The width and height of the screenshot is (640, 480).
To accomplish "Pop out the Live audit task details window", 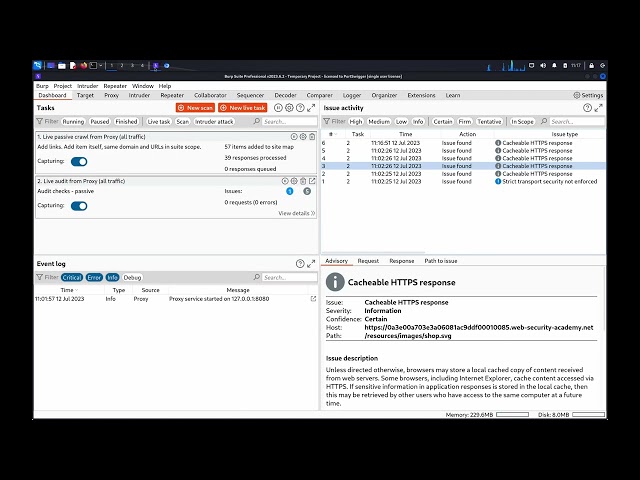I will (312, 181).
